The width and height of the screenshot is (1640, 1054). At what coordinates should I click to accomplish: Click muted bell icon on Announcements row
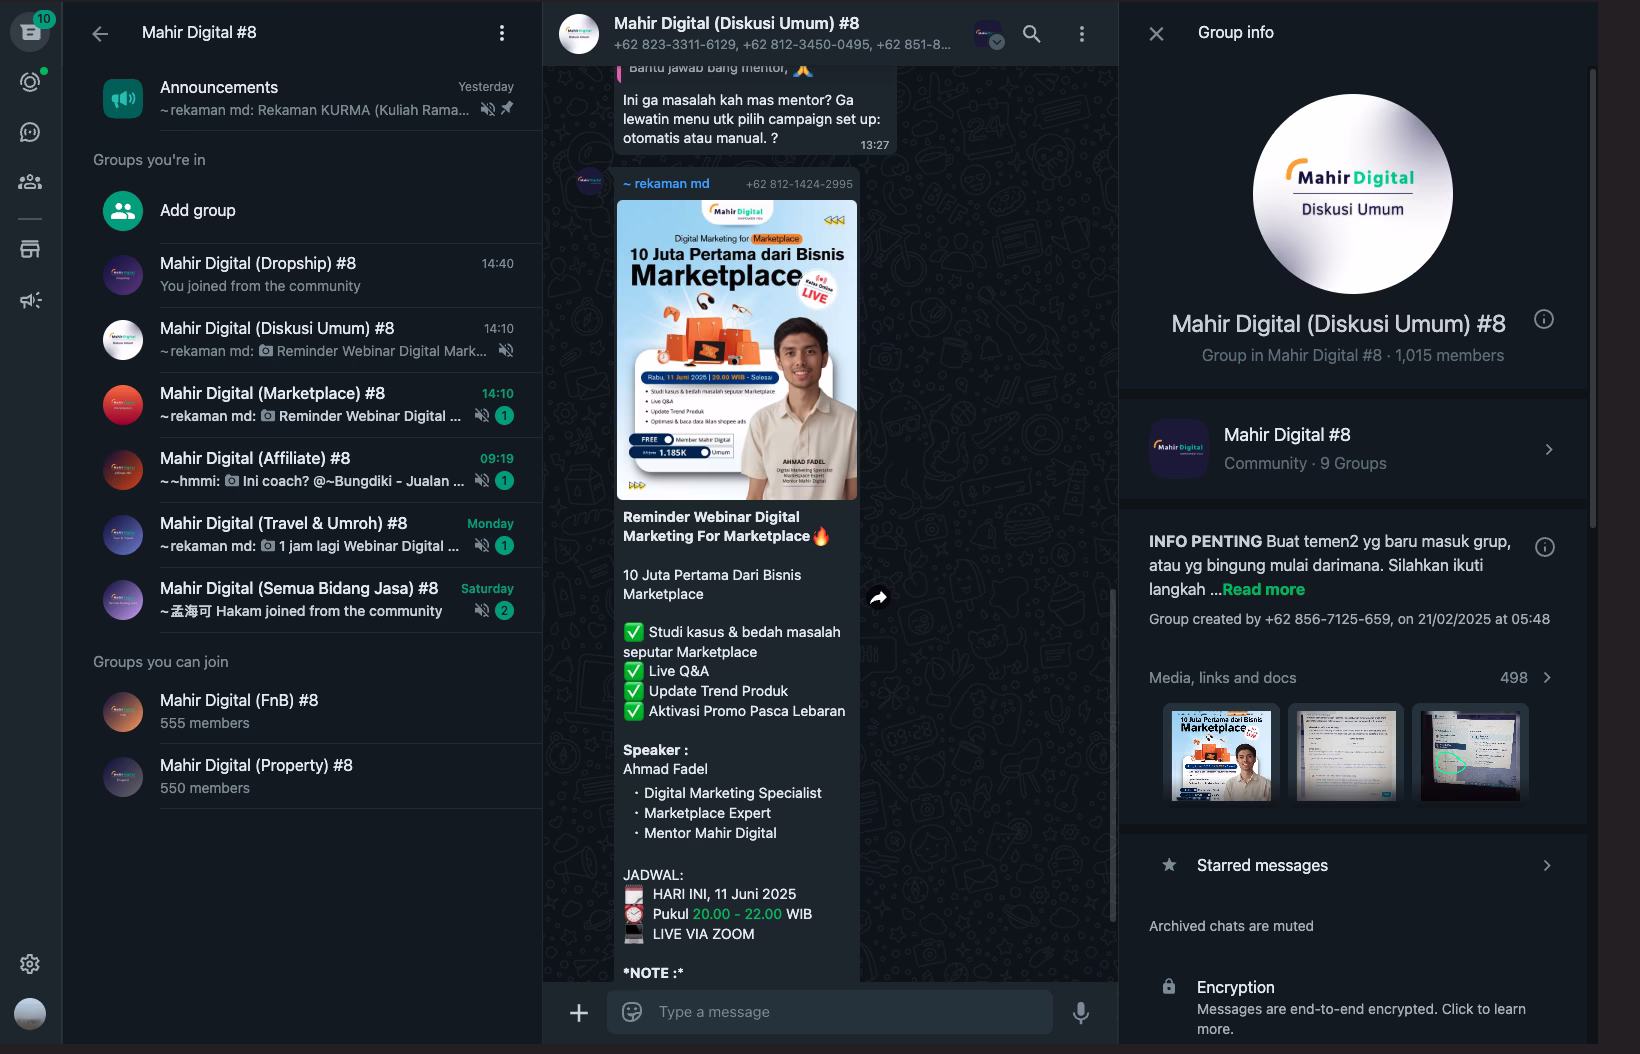487,109
